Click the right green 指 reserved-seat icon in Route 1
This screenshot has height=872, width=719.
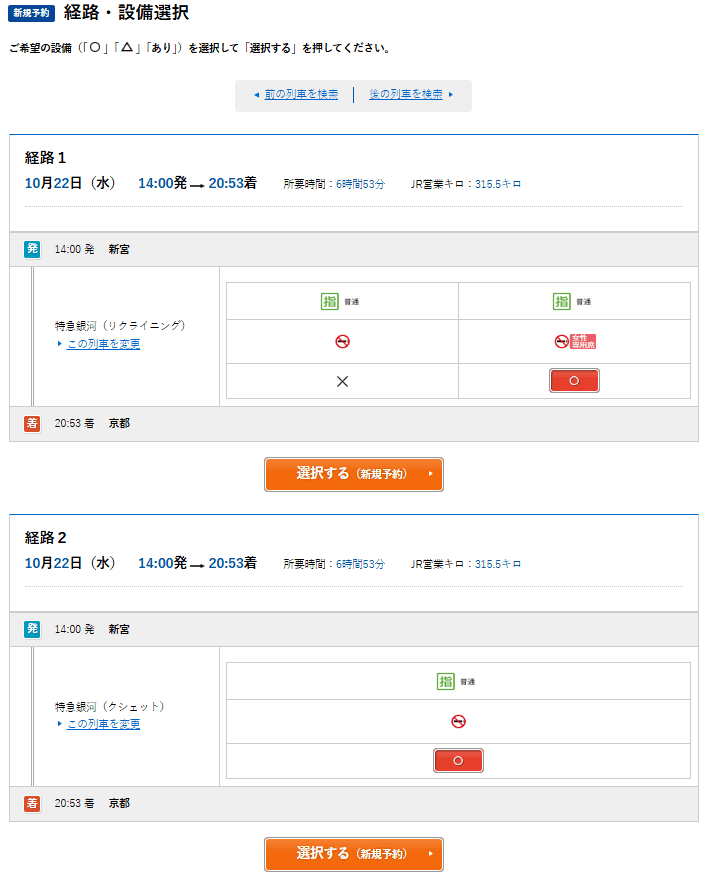click(562, 301)
